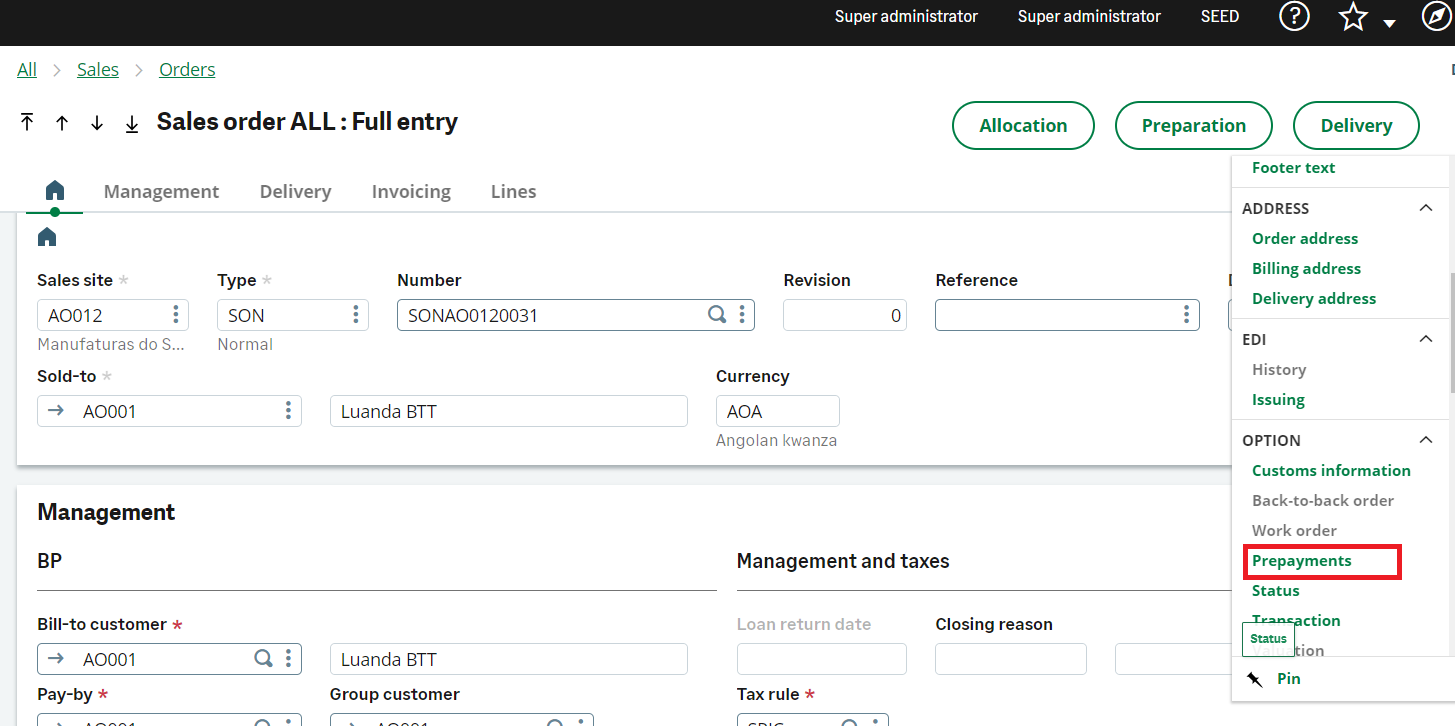Jump to first record with top arrow icon
Screen dimensions: 1455x726
pyautogui.click(x=27, y=121)
